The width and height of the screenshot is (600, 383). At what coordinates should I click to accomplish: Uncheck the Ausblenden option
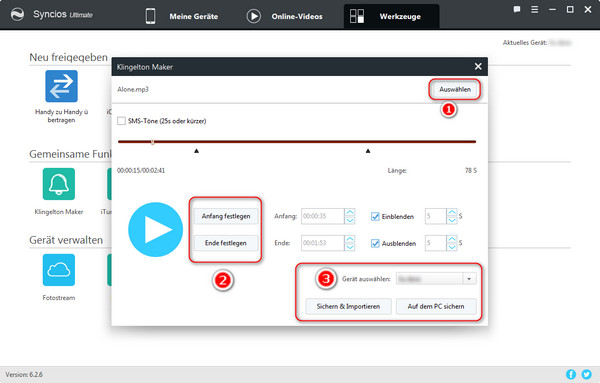tap(375, 243)
